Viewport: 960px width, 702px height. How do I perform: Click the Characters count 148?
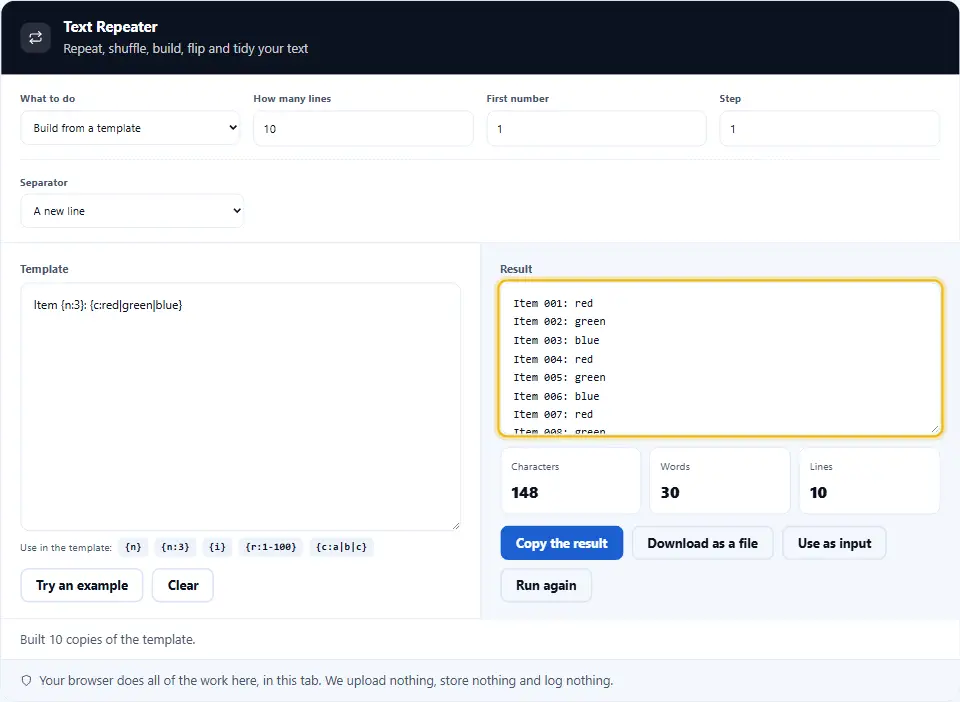point(525,493)
